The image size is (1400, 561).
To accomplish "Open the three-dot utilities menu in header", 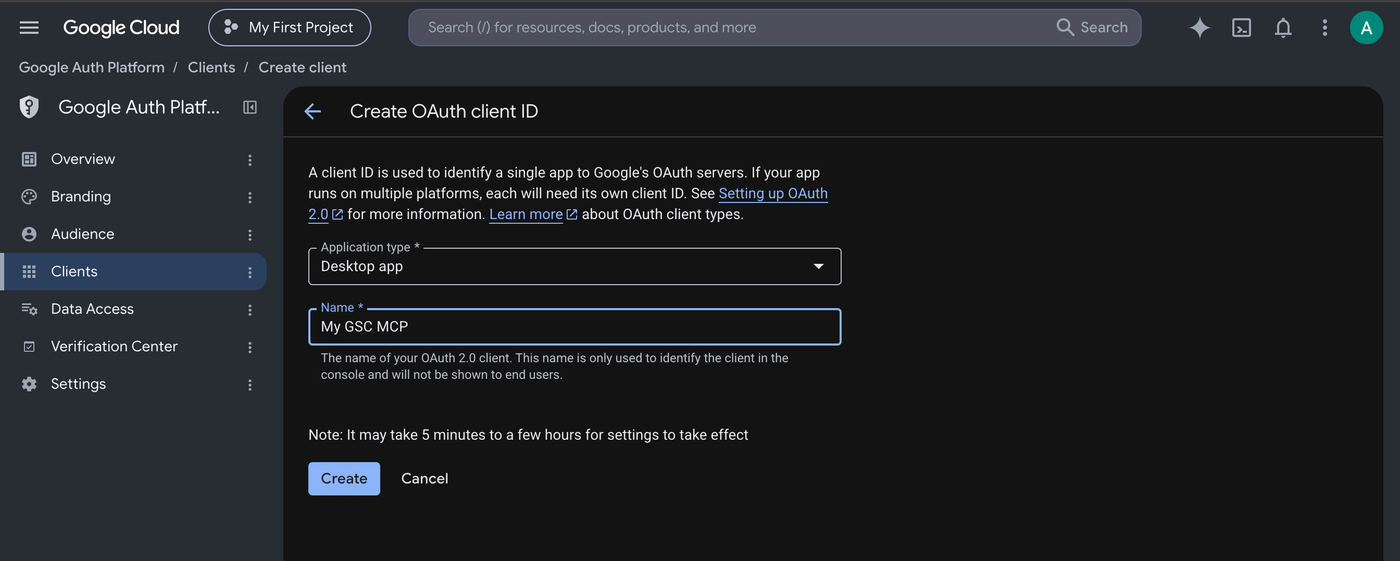I will [x=1324, y=28].
